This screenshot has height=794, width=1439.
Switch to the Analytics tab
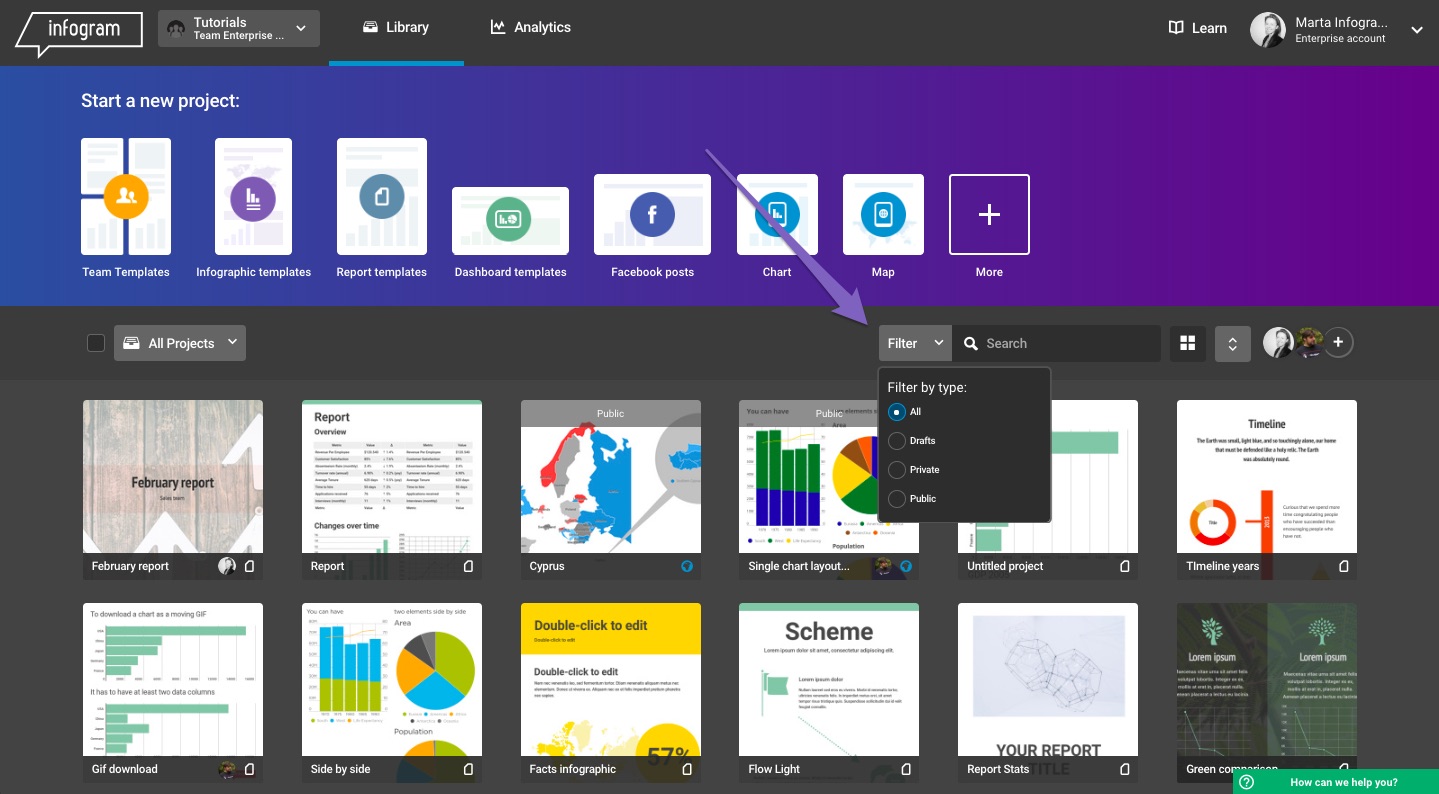[530, 28]
